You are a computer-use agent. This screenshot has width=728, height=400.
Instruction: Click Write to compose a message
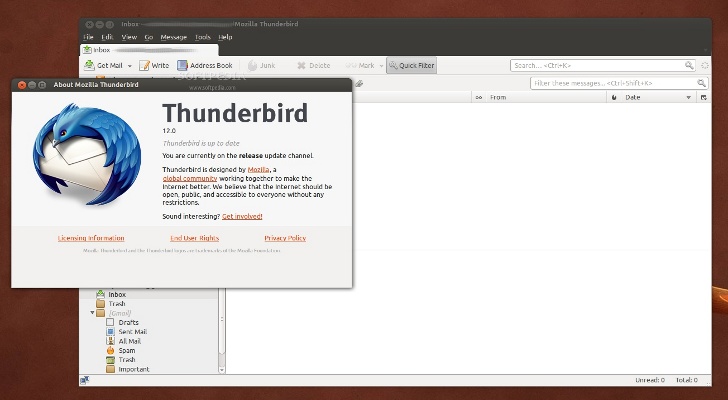[154, 65]
